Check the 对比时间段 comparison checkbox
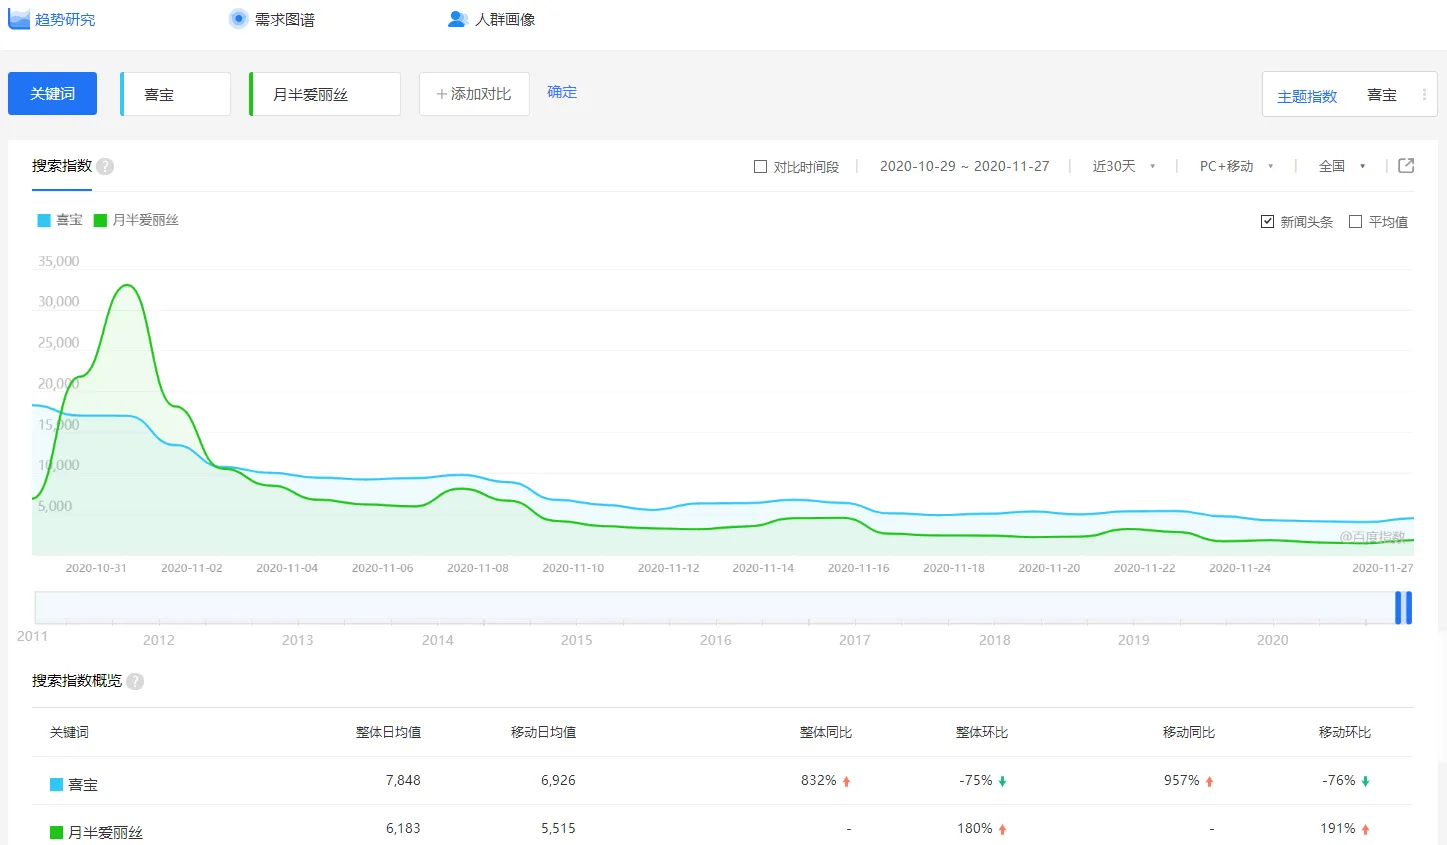Image resolution: width=1447 pixels, height=845 pixels. click(760, 166)
